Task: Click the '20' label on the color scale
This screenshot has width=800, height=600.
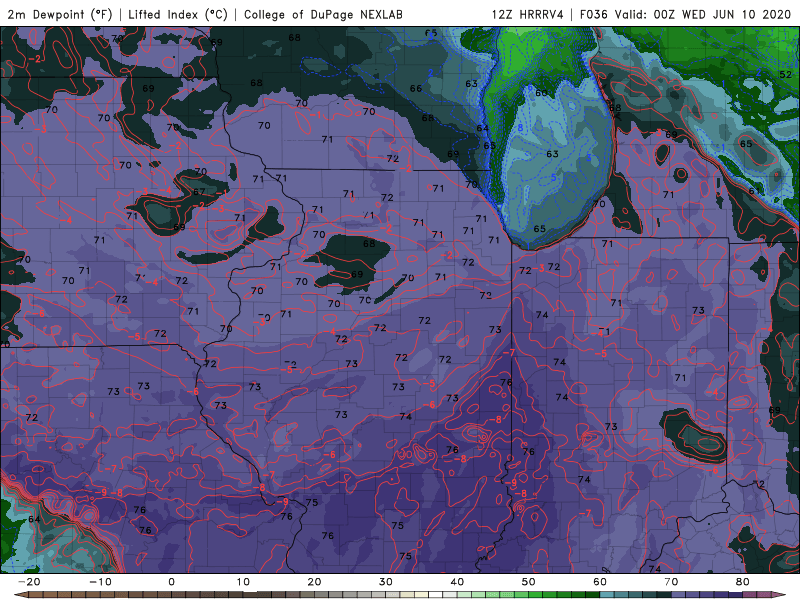Action: pos(314,582)
